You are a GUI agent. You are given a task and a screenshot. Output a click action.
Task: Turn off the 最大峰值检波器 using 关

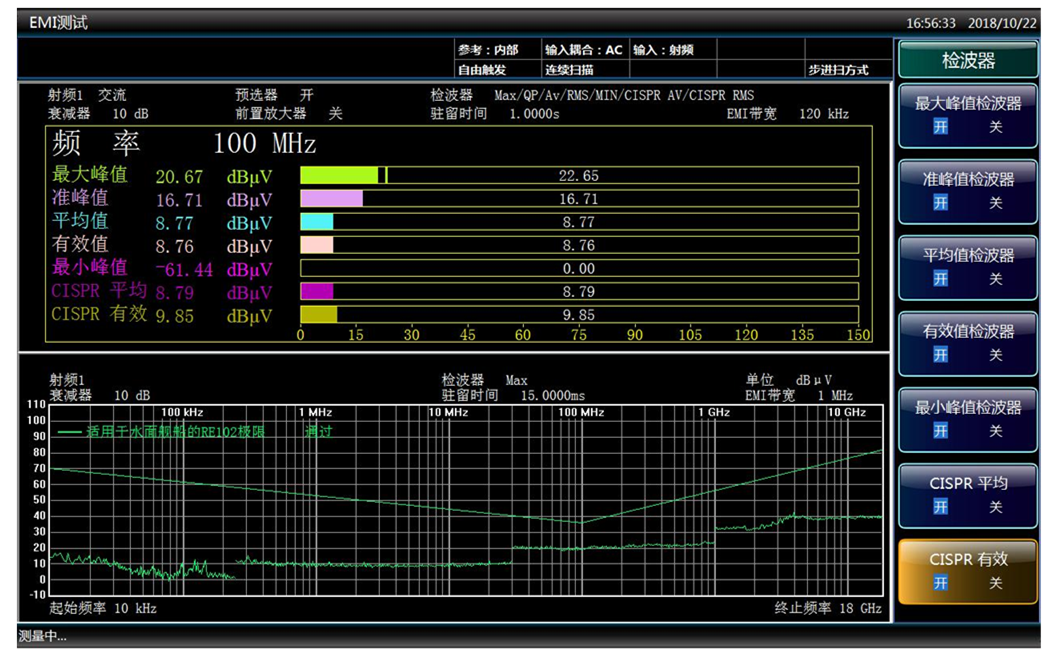(995, 127)
